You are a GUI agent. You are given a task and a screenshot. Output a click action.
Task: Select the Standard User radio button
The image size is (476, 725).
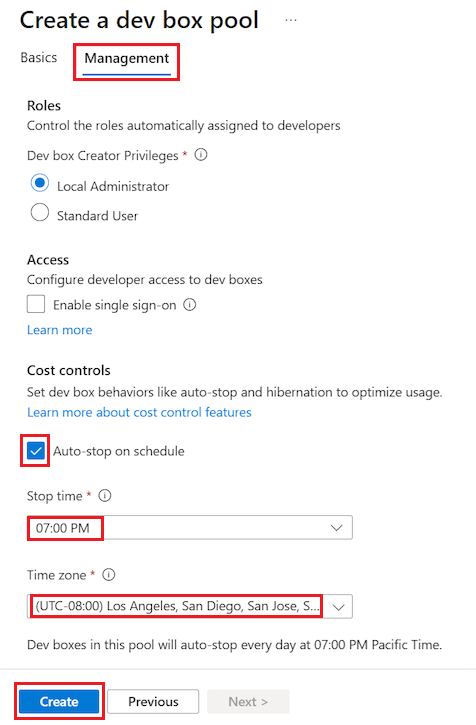[40, 213]
